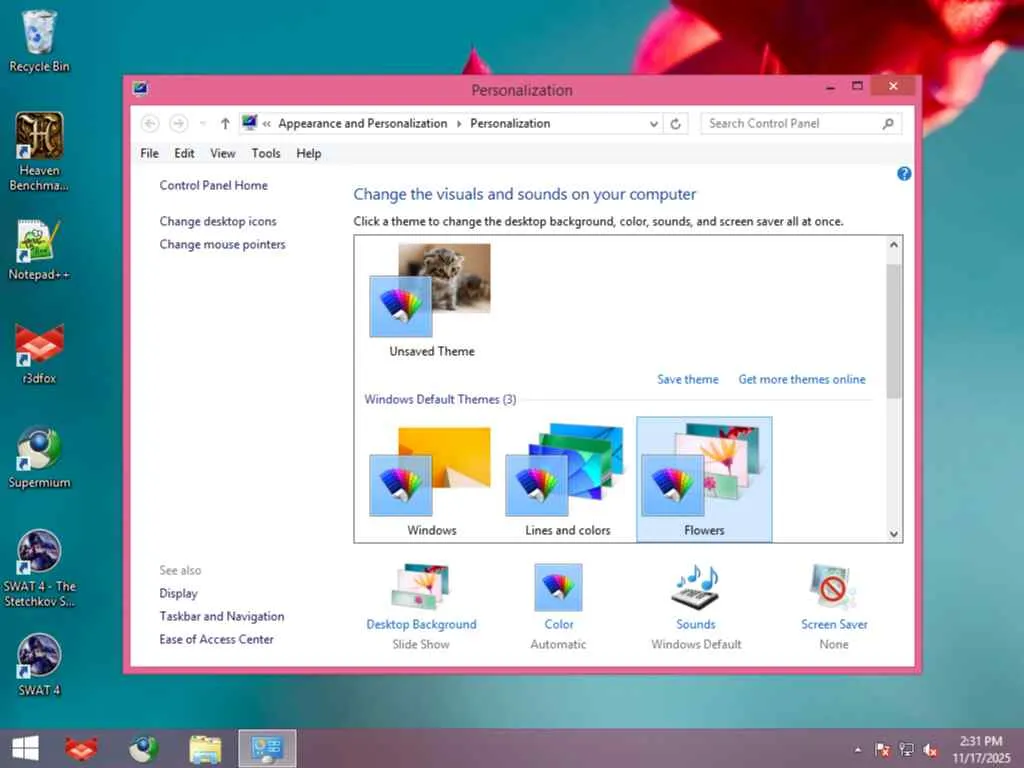Click the Save theme link
Viewport: 1024px width, 768px height.
688,379
